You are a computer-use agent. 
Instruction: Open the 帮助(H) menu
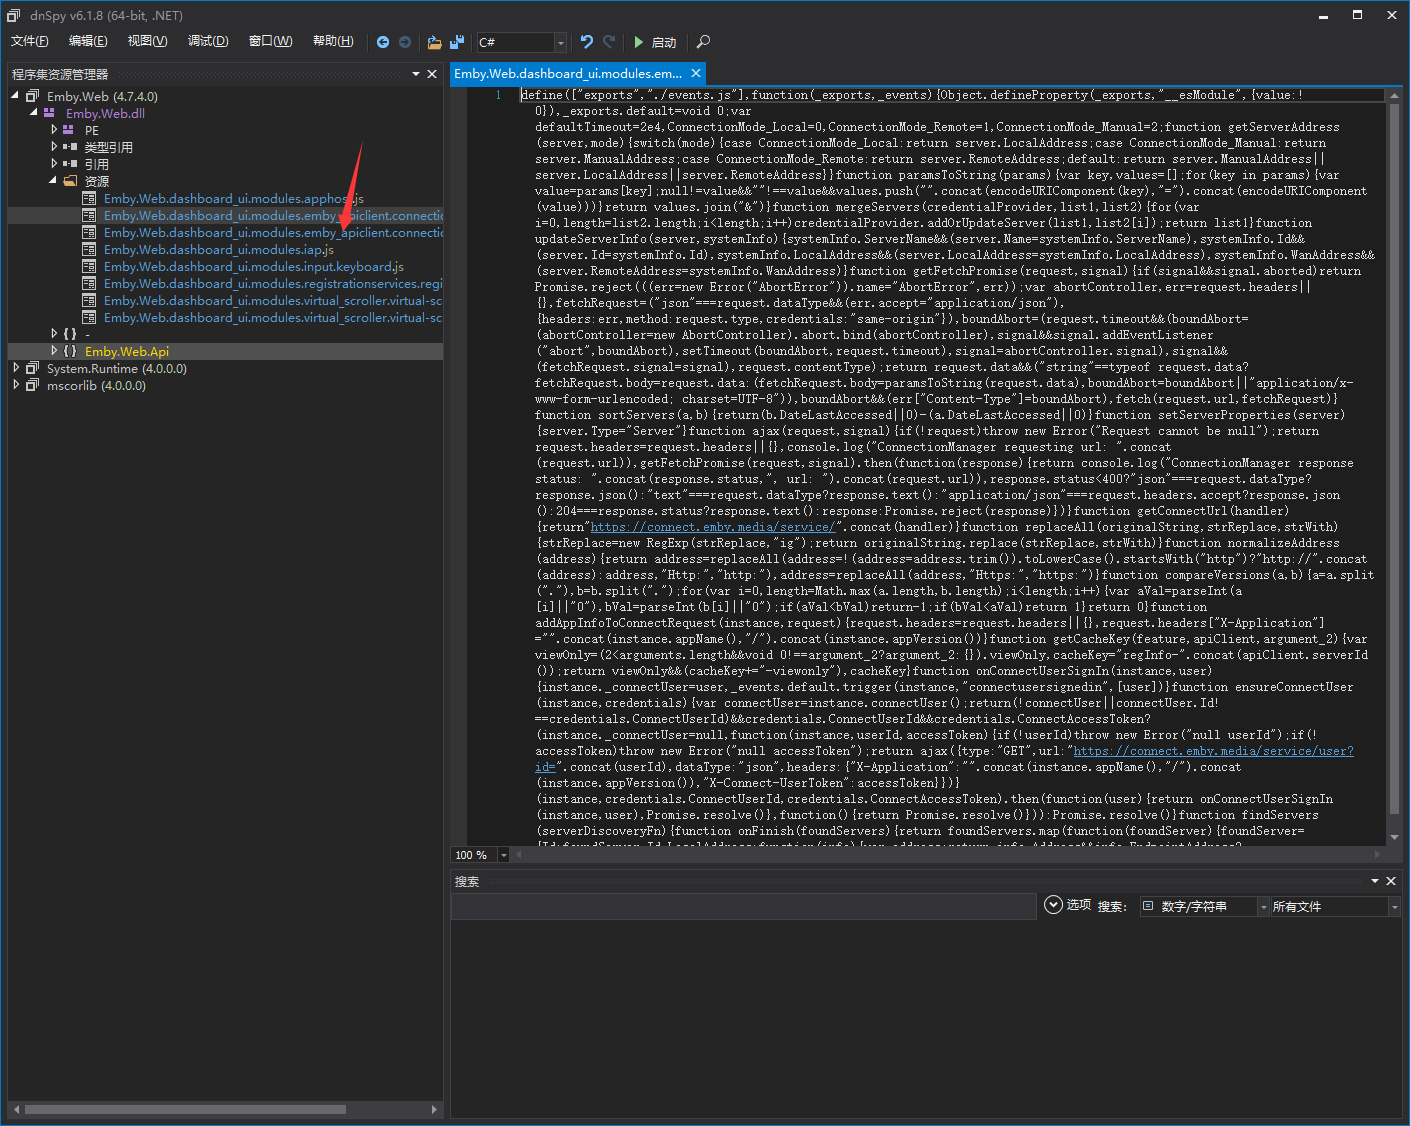click(333, 41)
